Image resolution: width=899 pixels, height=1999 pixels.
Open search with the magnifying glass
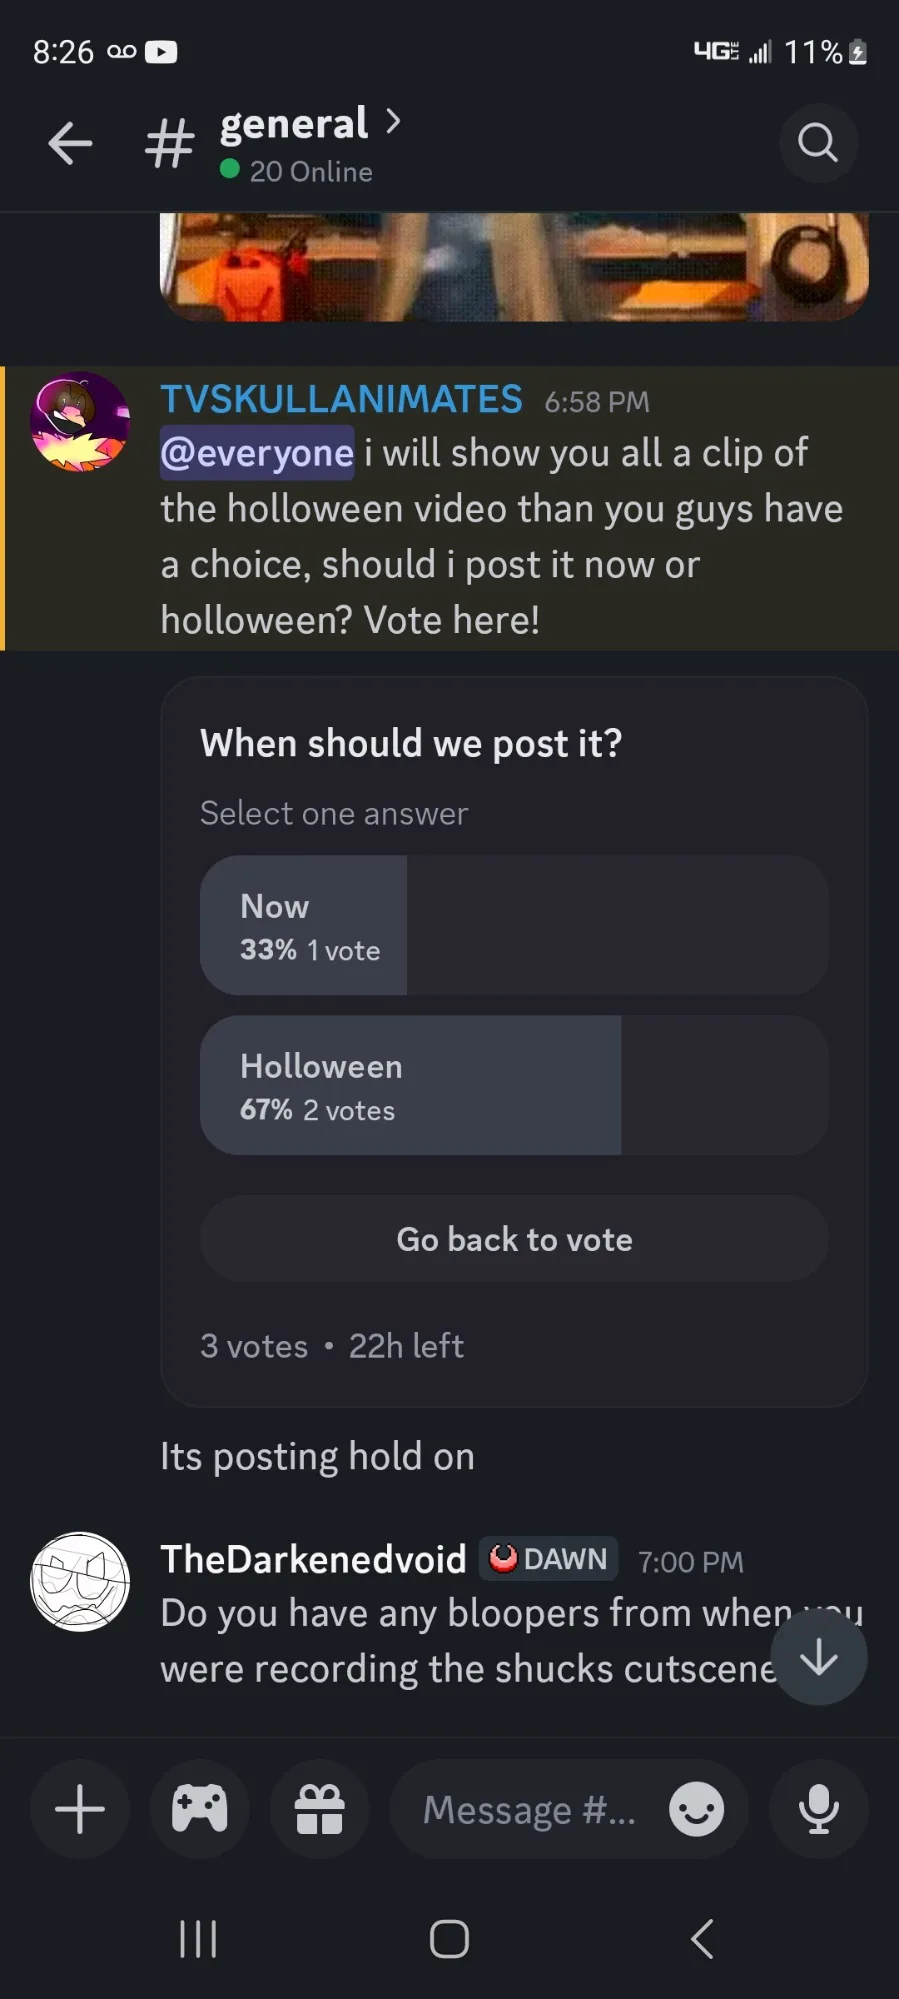pos(818,143)
